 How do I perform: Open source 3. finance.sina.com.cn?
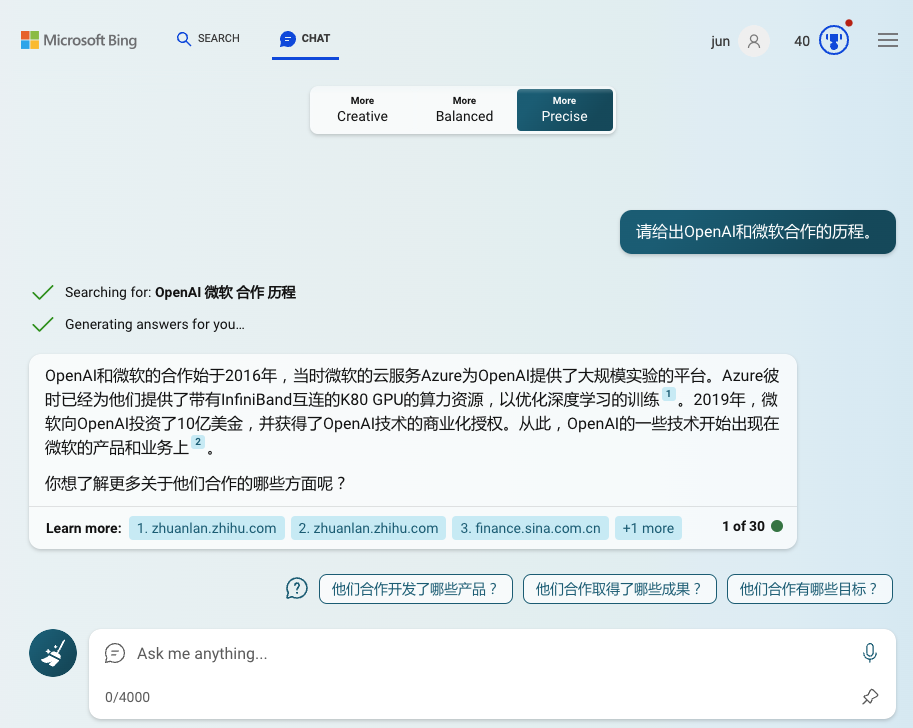[530, 528]
